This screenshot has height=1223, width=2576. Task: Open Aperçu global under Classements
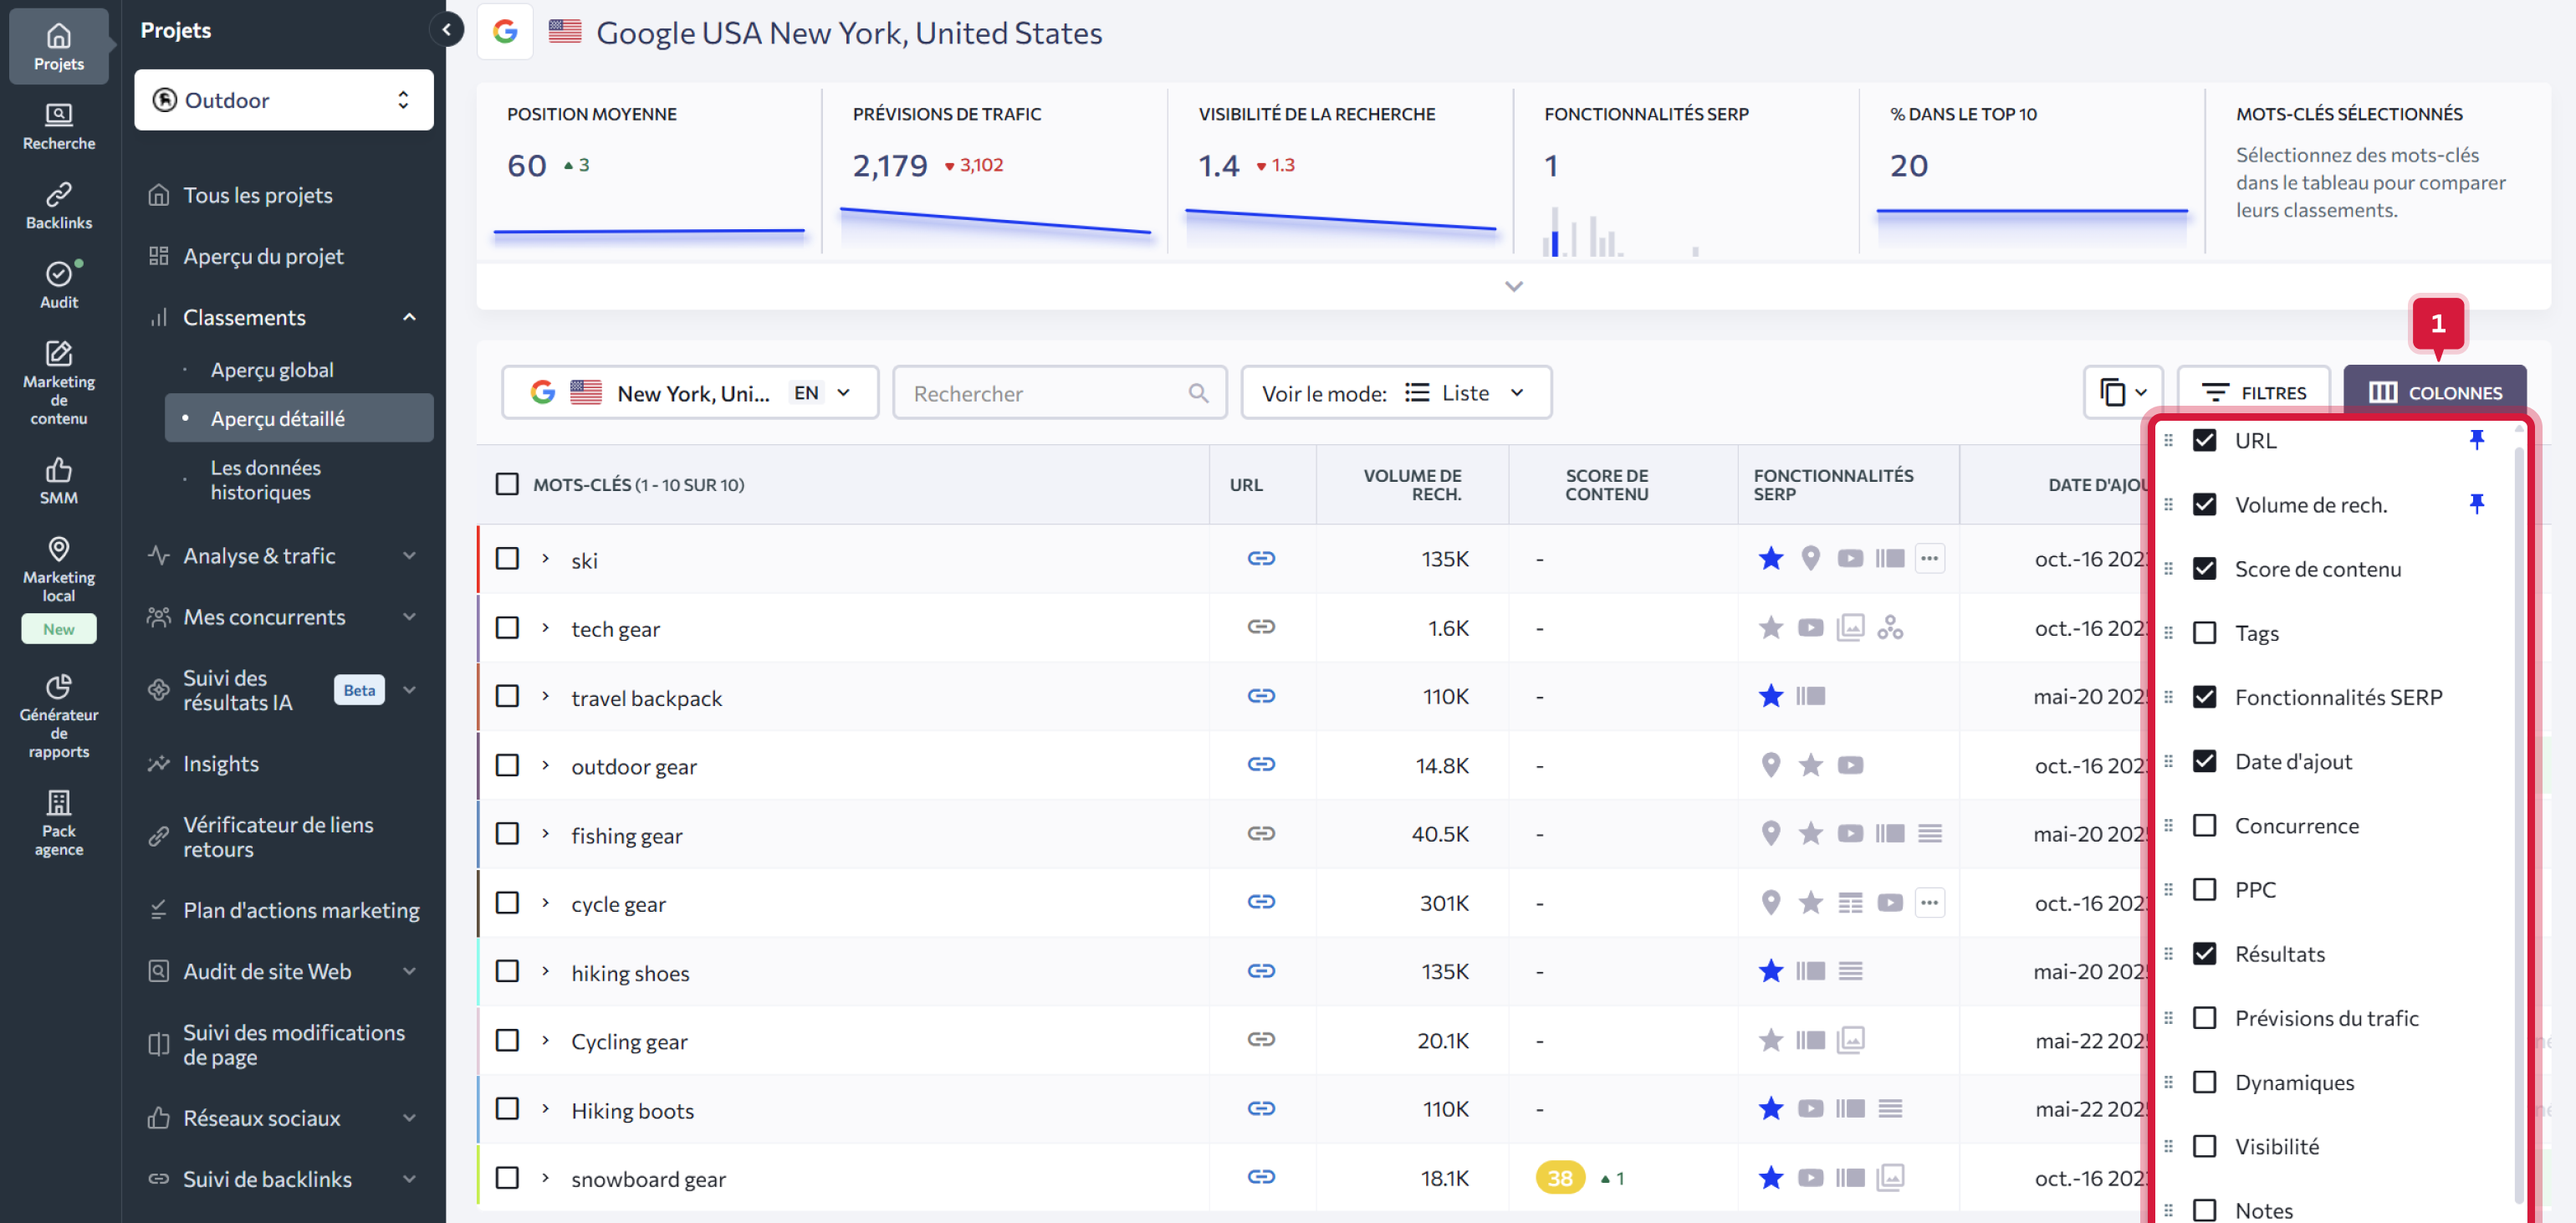pyautogui.click(x=272, y=370)
